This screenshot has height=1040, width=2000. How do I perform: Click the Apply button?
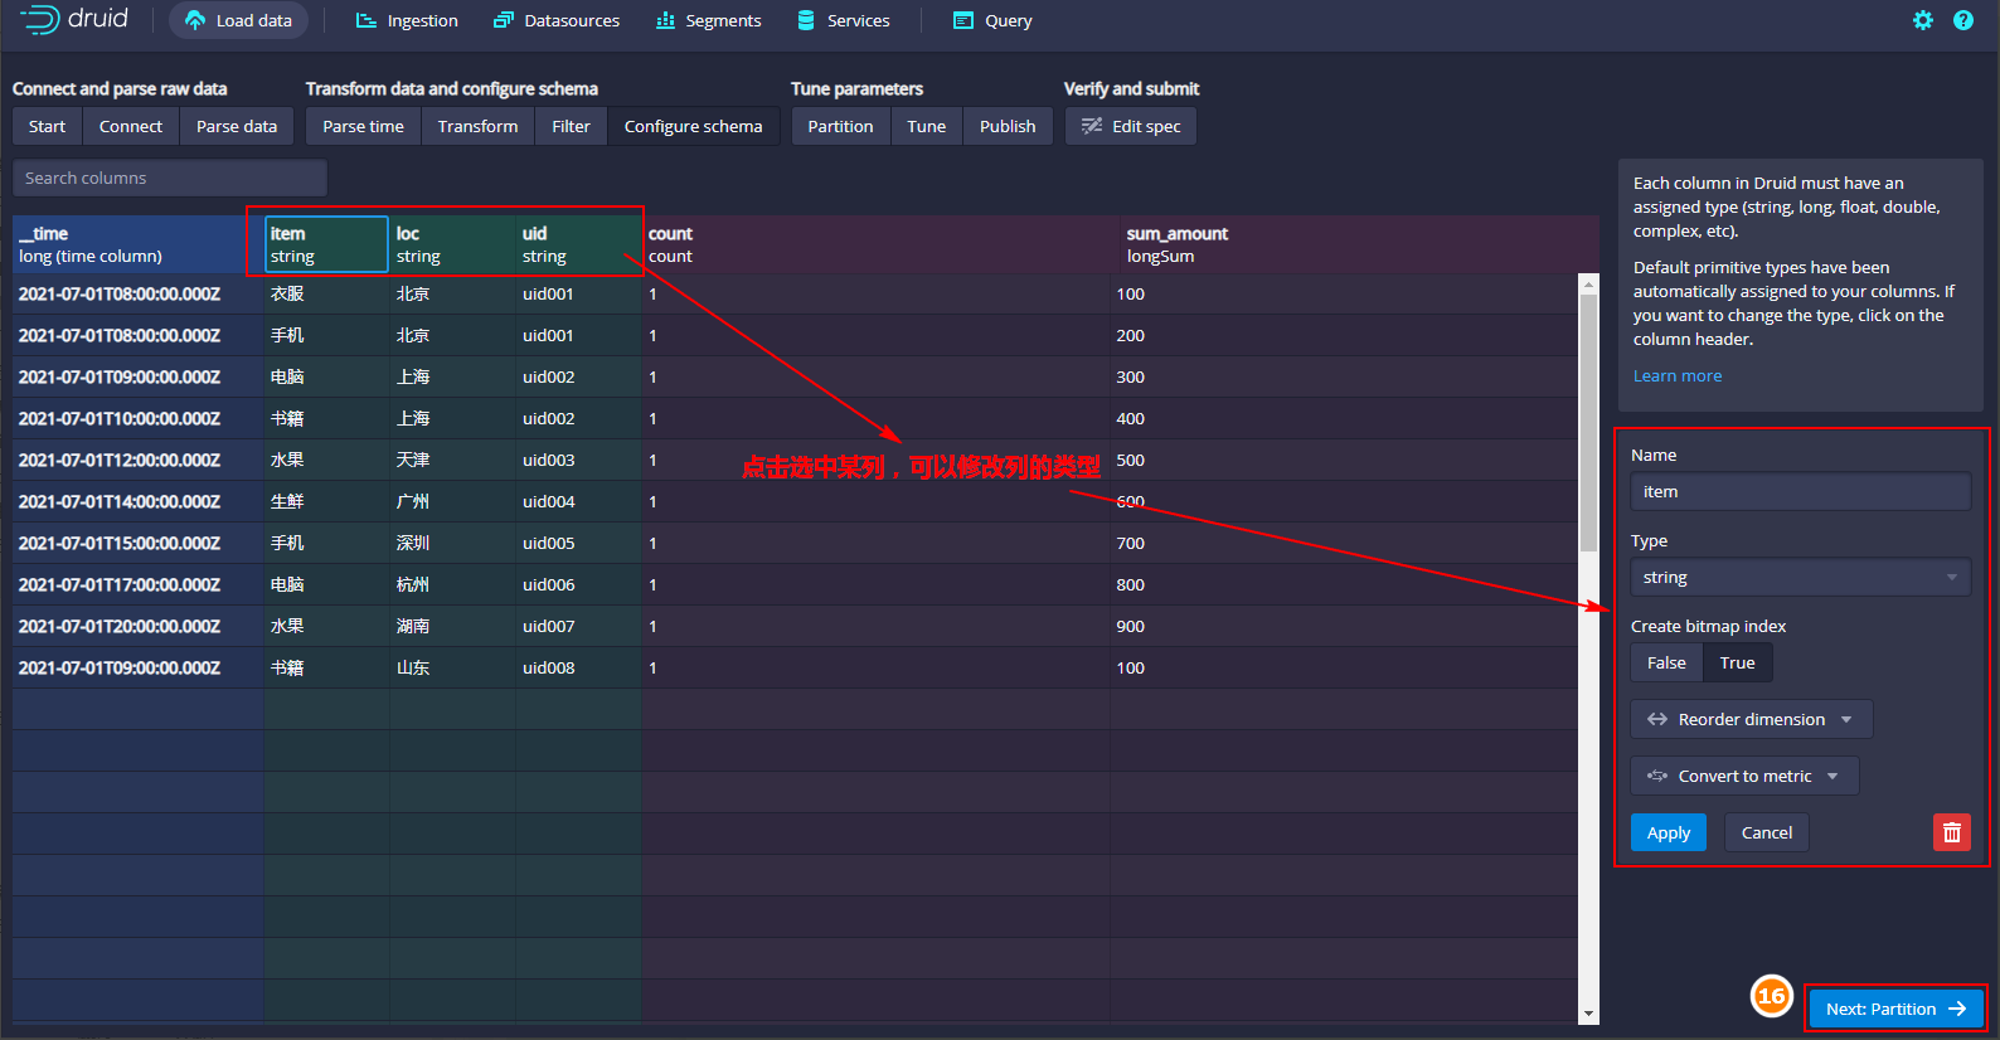click(x=1668, y=832)
